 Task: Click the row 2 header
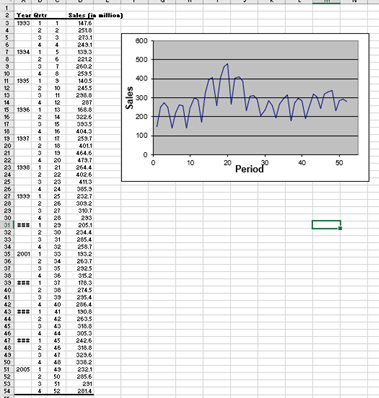(x=7, y=15)
